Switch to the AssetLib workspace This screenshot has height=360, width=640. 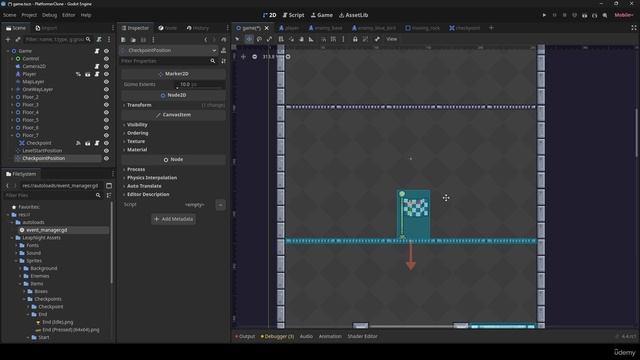click(353, 15)
